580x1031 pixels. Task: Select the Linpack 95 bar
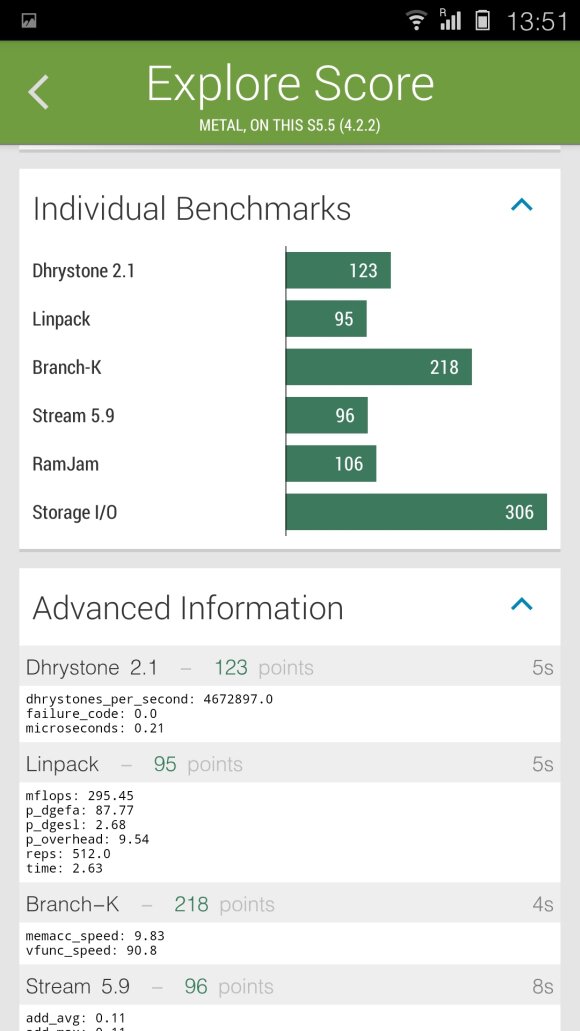point(326,319)
